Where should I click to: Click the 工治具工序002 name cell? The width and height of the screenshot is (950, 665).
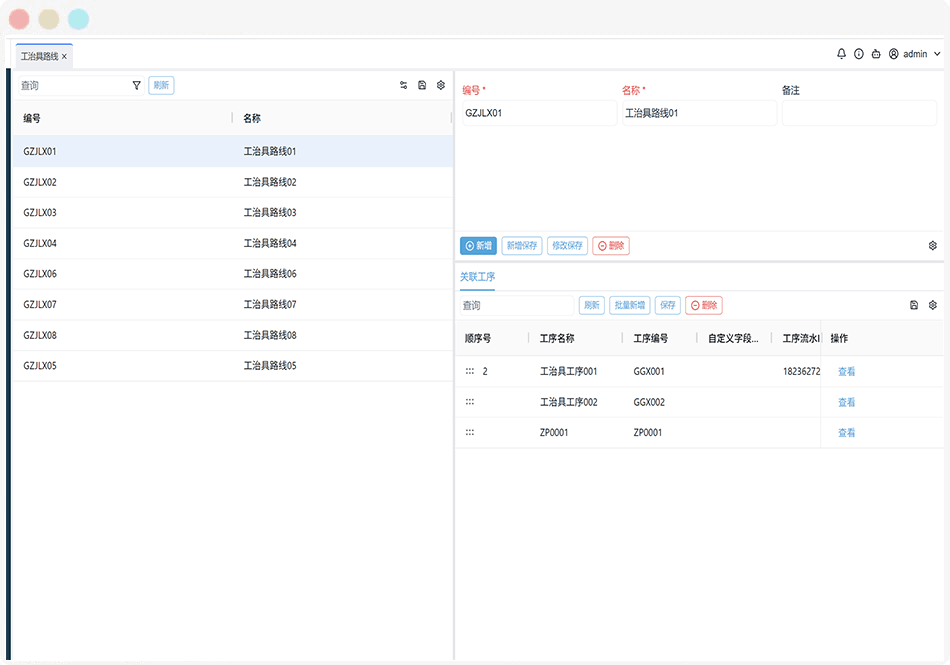click(x=568, y=402)
